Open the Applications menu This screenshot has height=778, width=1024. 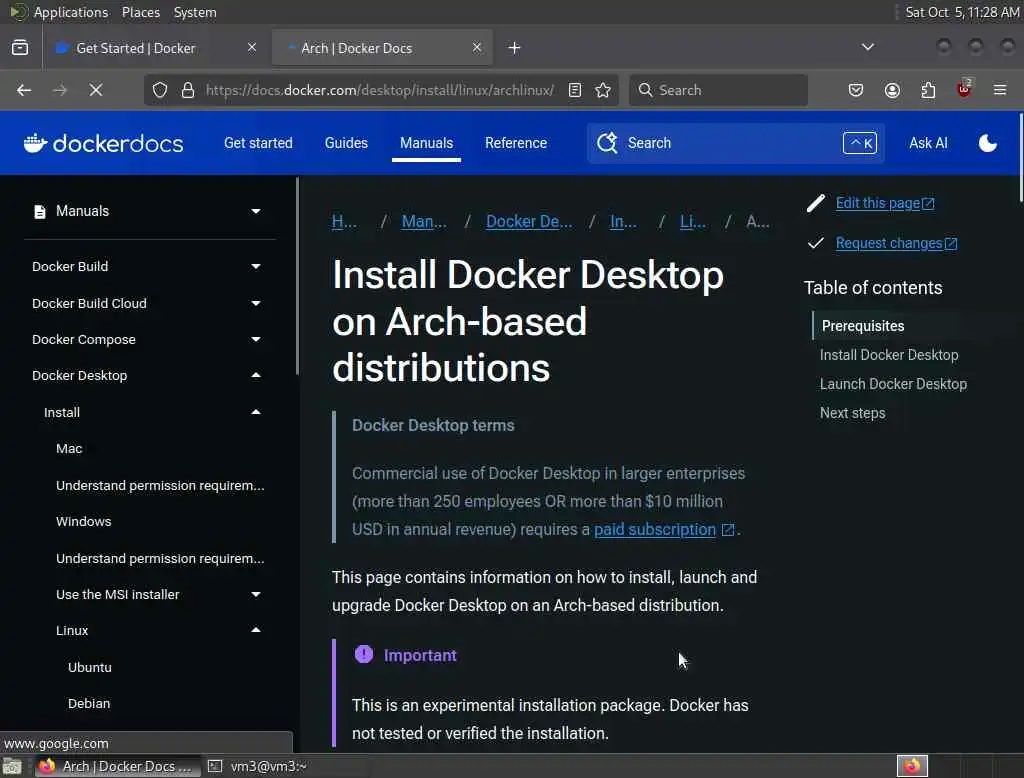click(71, 12)
